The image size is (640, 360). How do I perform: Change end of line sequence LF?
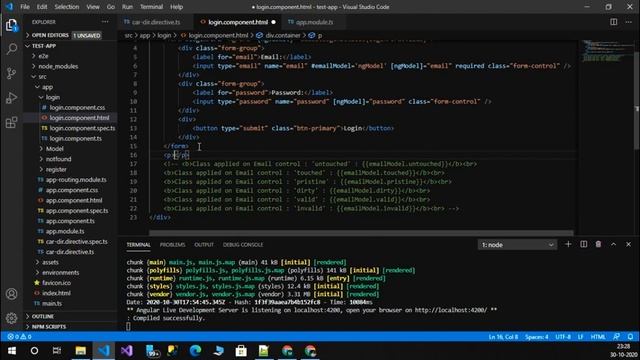pos(580,337)
